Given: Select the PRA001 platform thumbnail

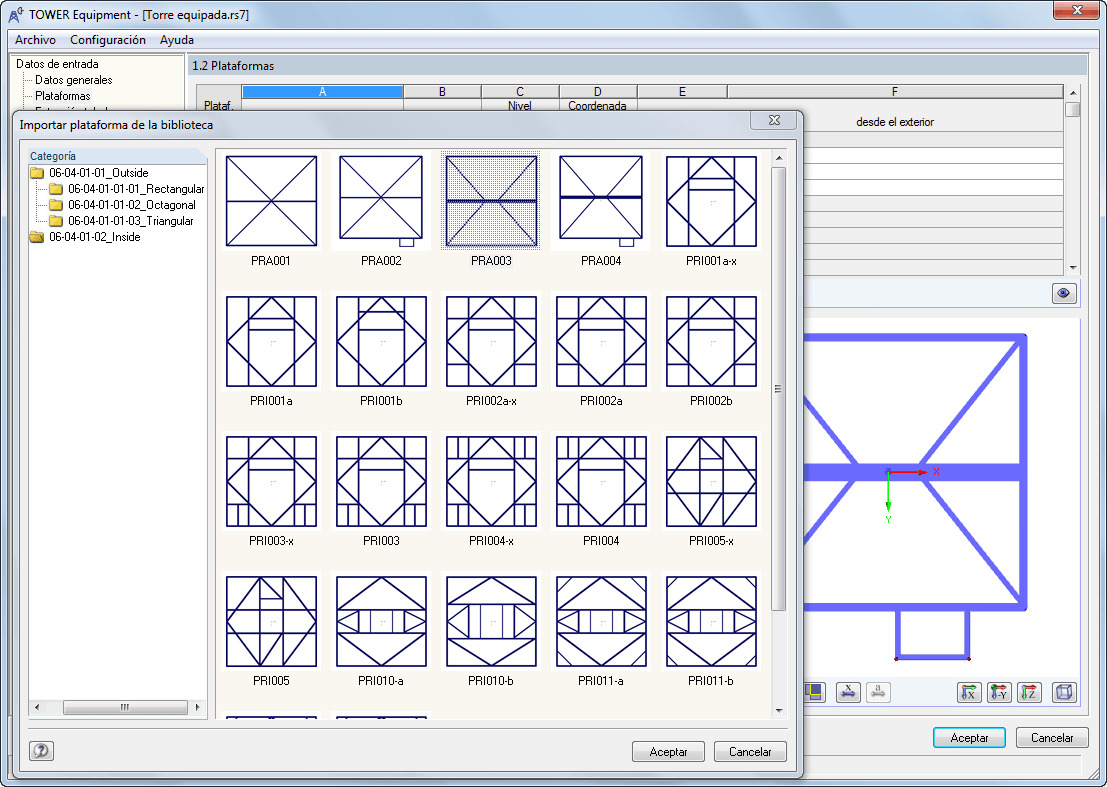Looking at the screenshot, I should pos(271,201).
